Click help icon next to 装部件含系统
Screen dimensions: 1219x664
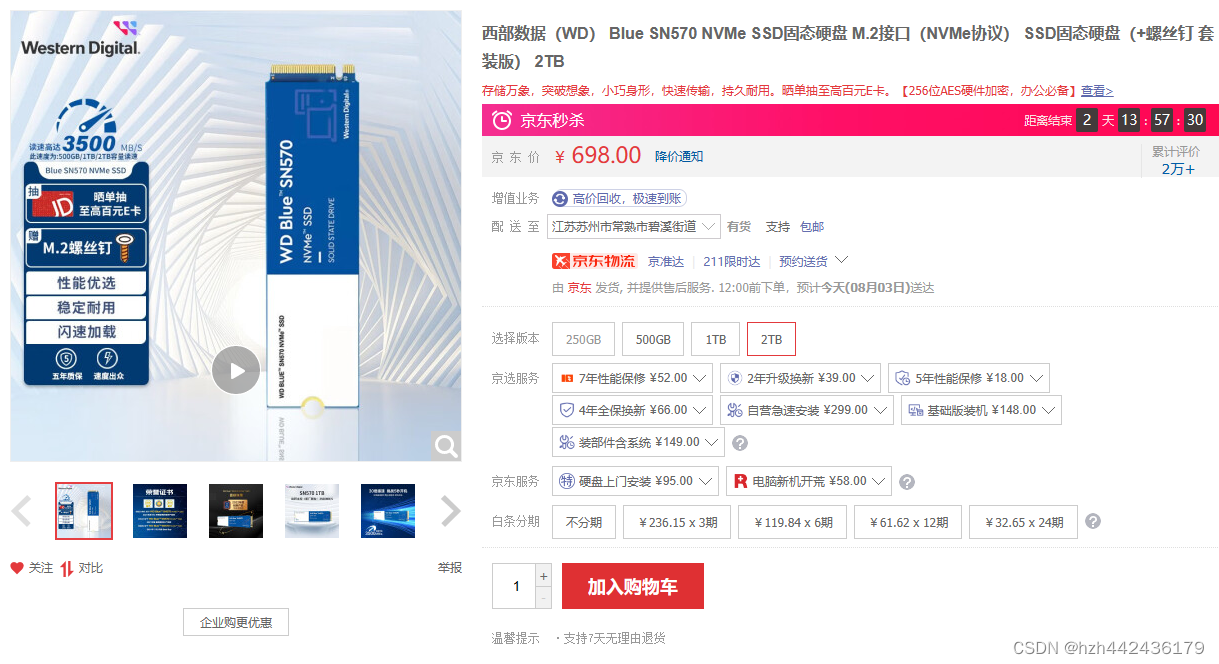click(x=740, y=443)
